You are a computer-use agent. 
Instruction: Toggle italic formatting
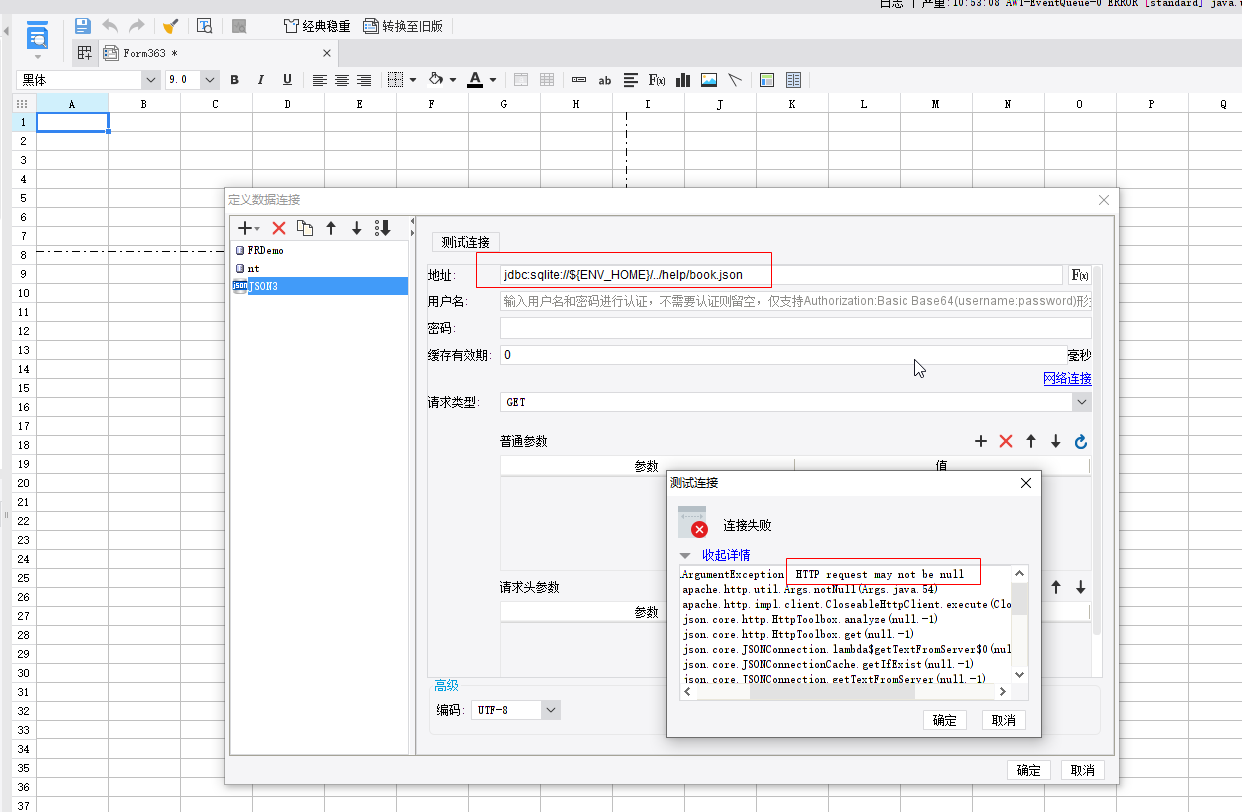261,80
